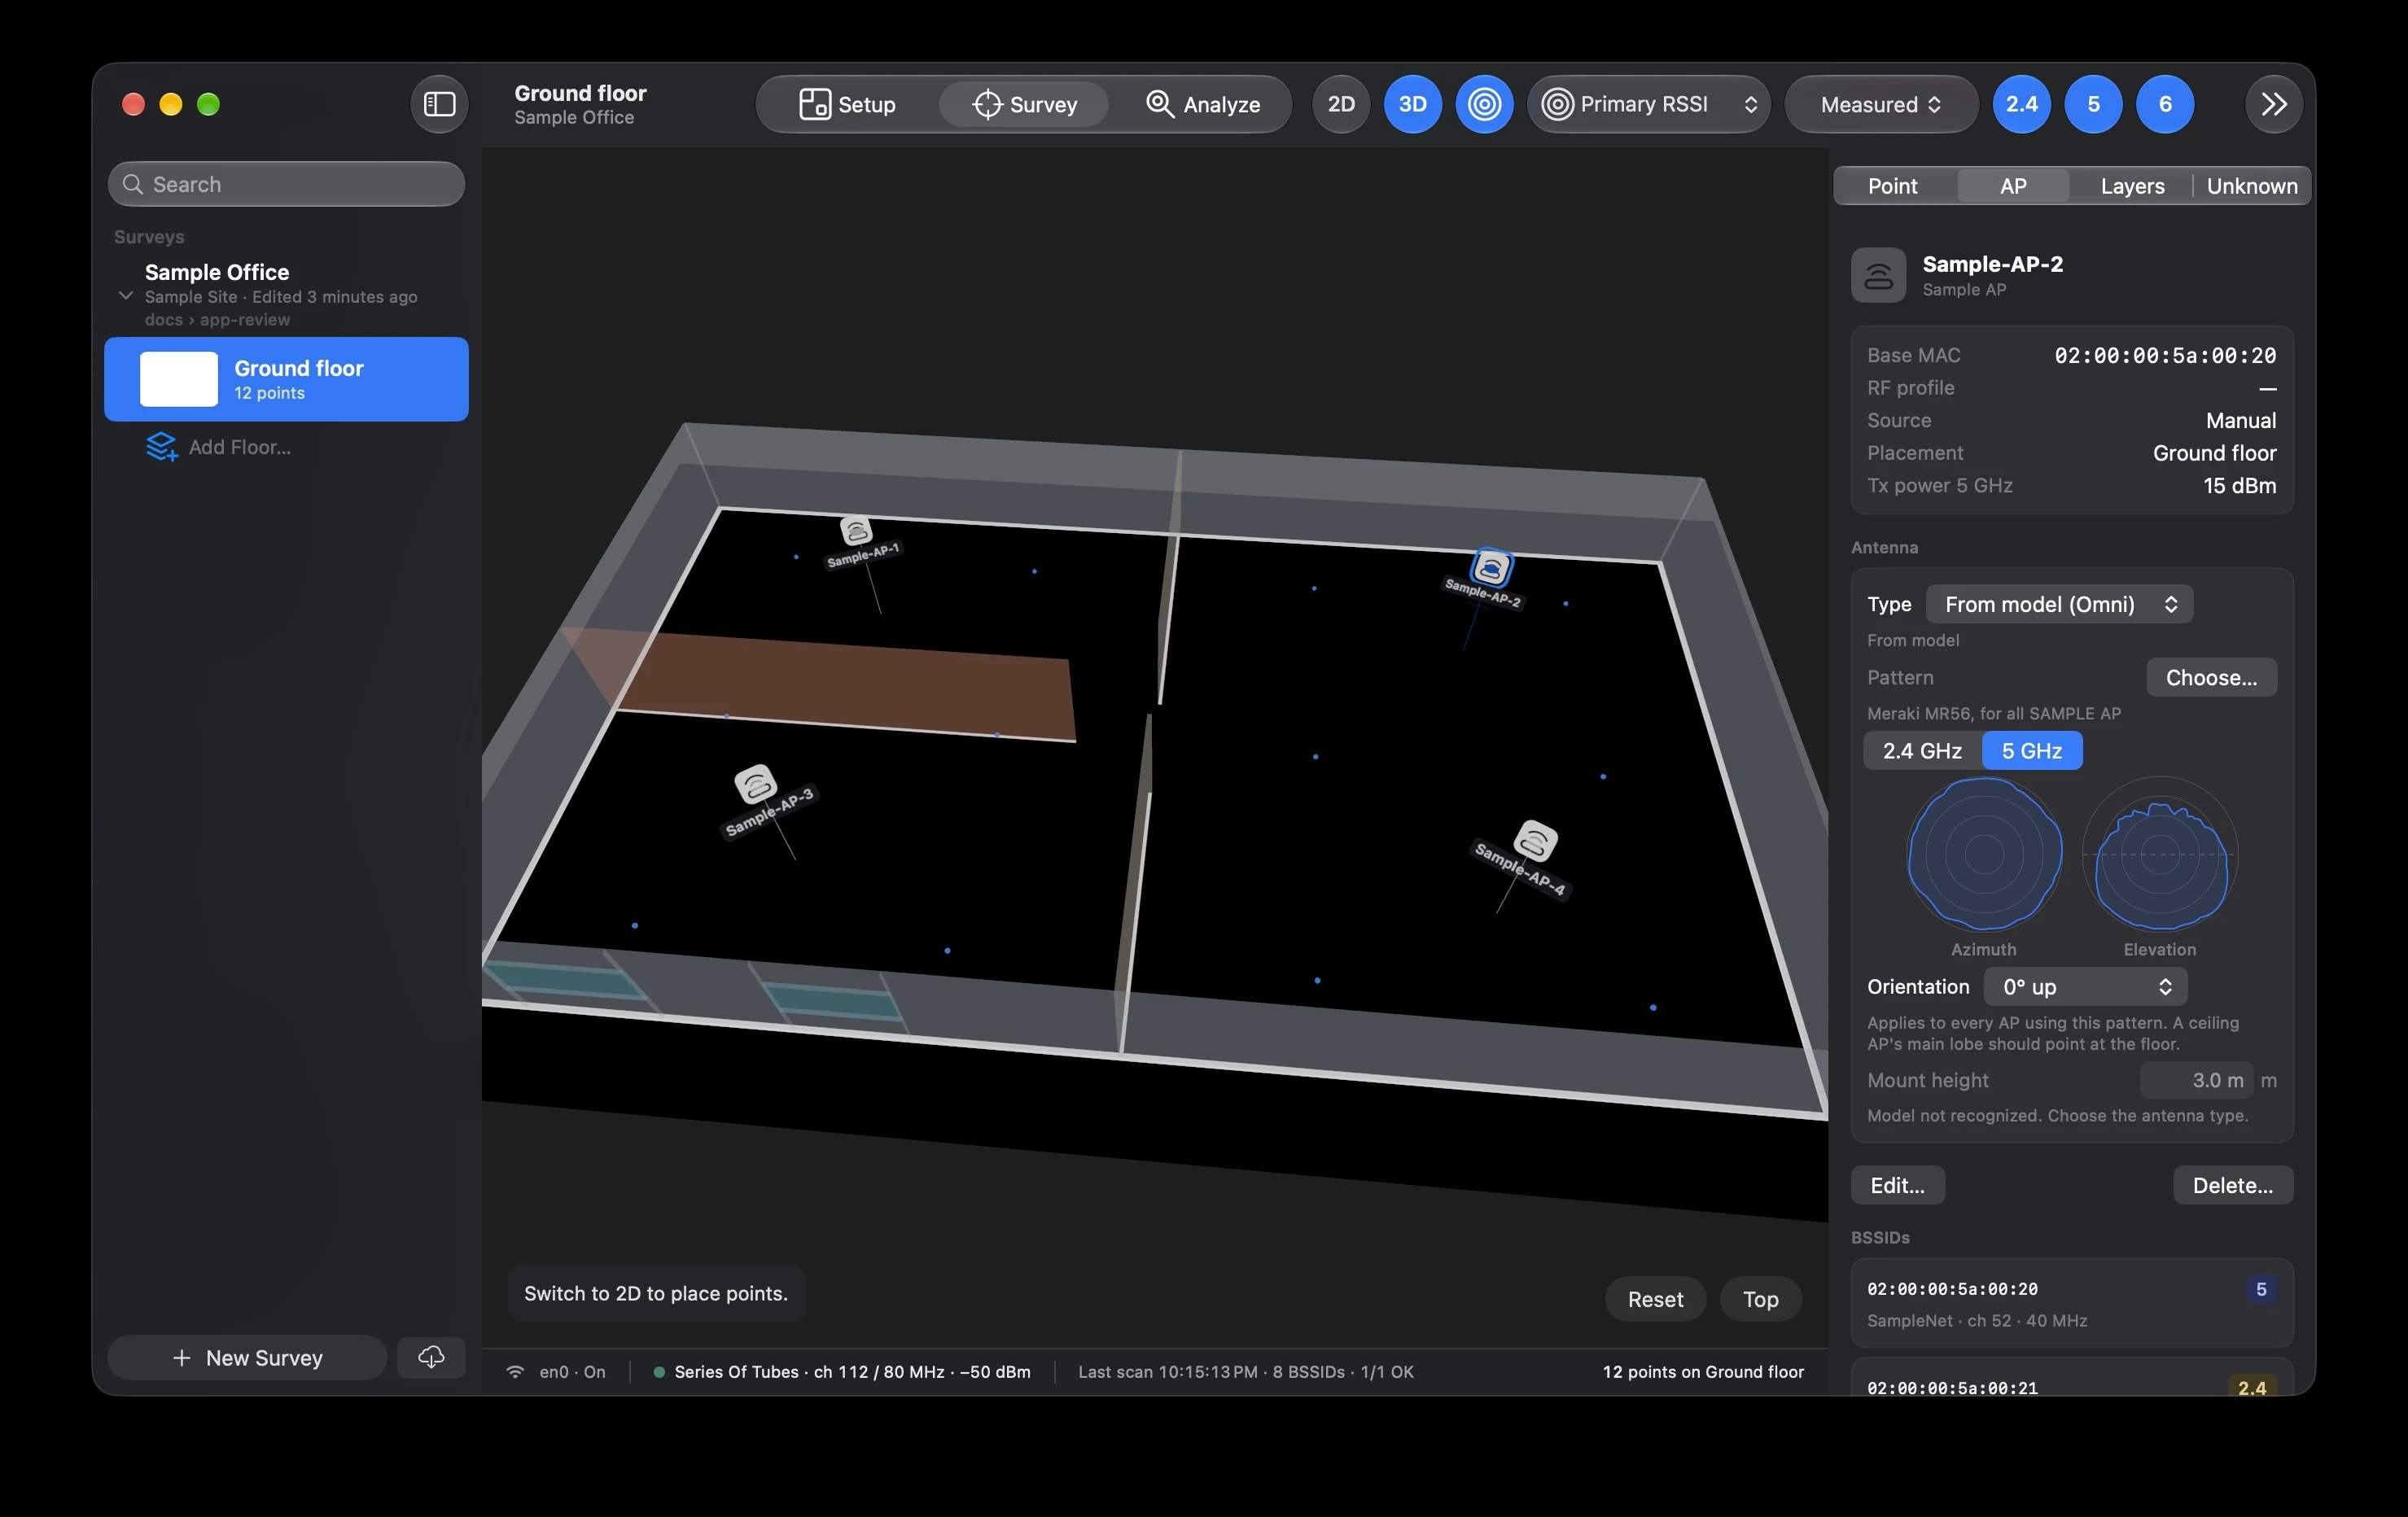Switch to the Survey mode
2408x1517 pixels.
coord(1024,104)
